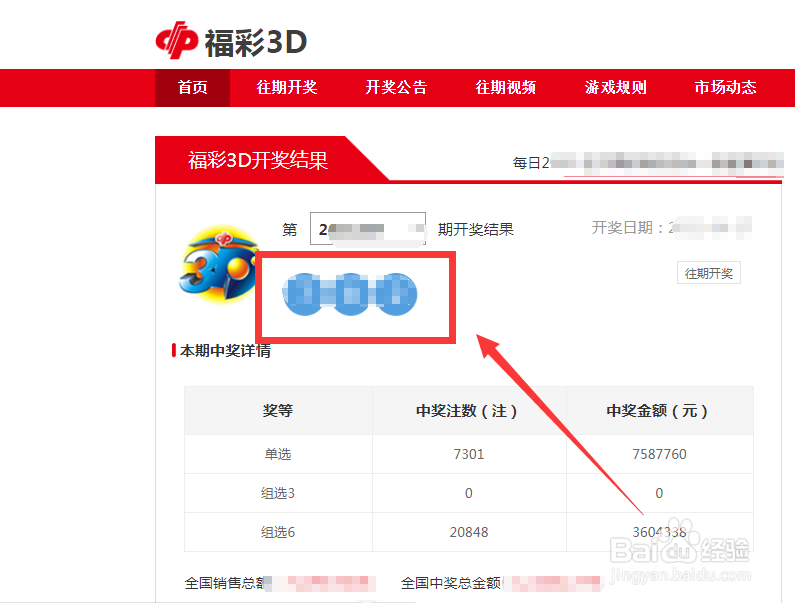Click the 福彩3D logo icon
Screen dimensions: 795x603
pyautogui.click(x=176, y=40)
